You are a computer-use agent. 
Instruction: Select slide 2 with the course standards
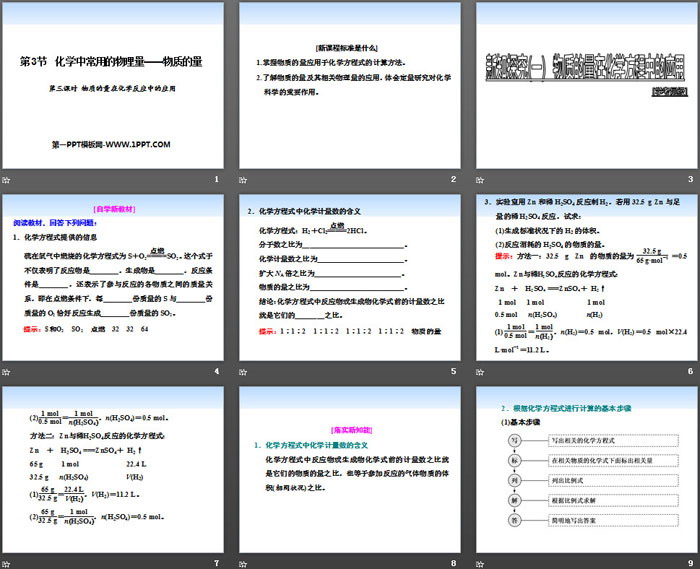[x=349, y=86]
